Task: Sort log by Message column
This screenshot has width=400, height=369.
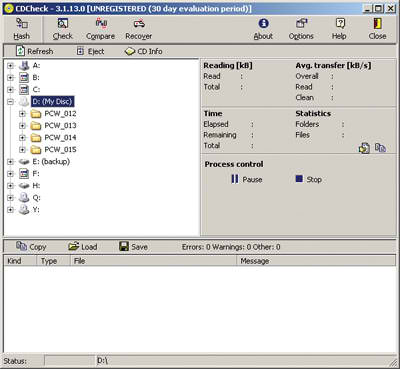Action: (x=316, y=261)
